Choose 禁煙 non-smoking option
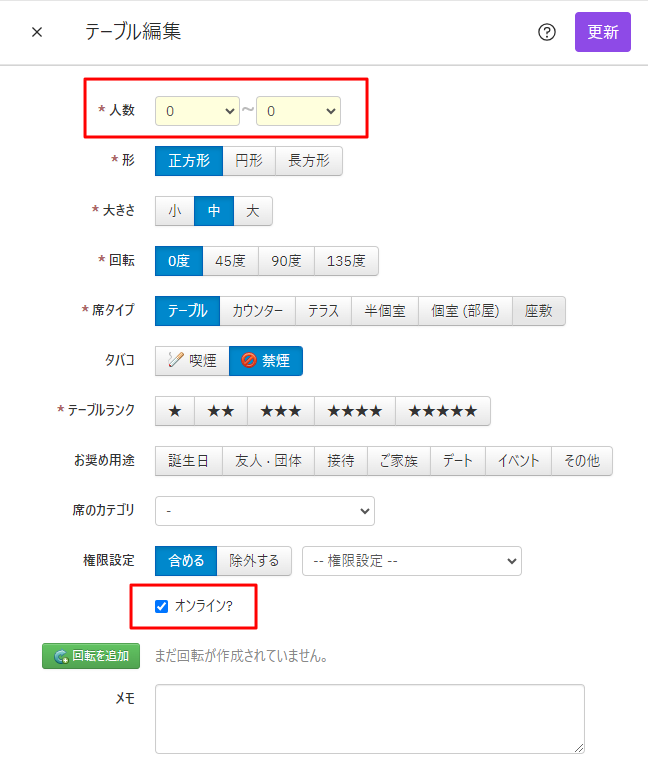The height and width of the screenshot is (770, 648). click(266, 361)
